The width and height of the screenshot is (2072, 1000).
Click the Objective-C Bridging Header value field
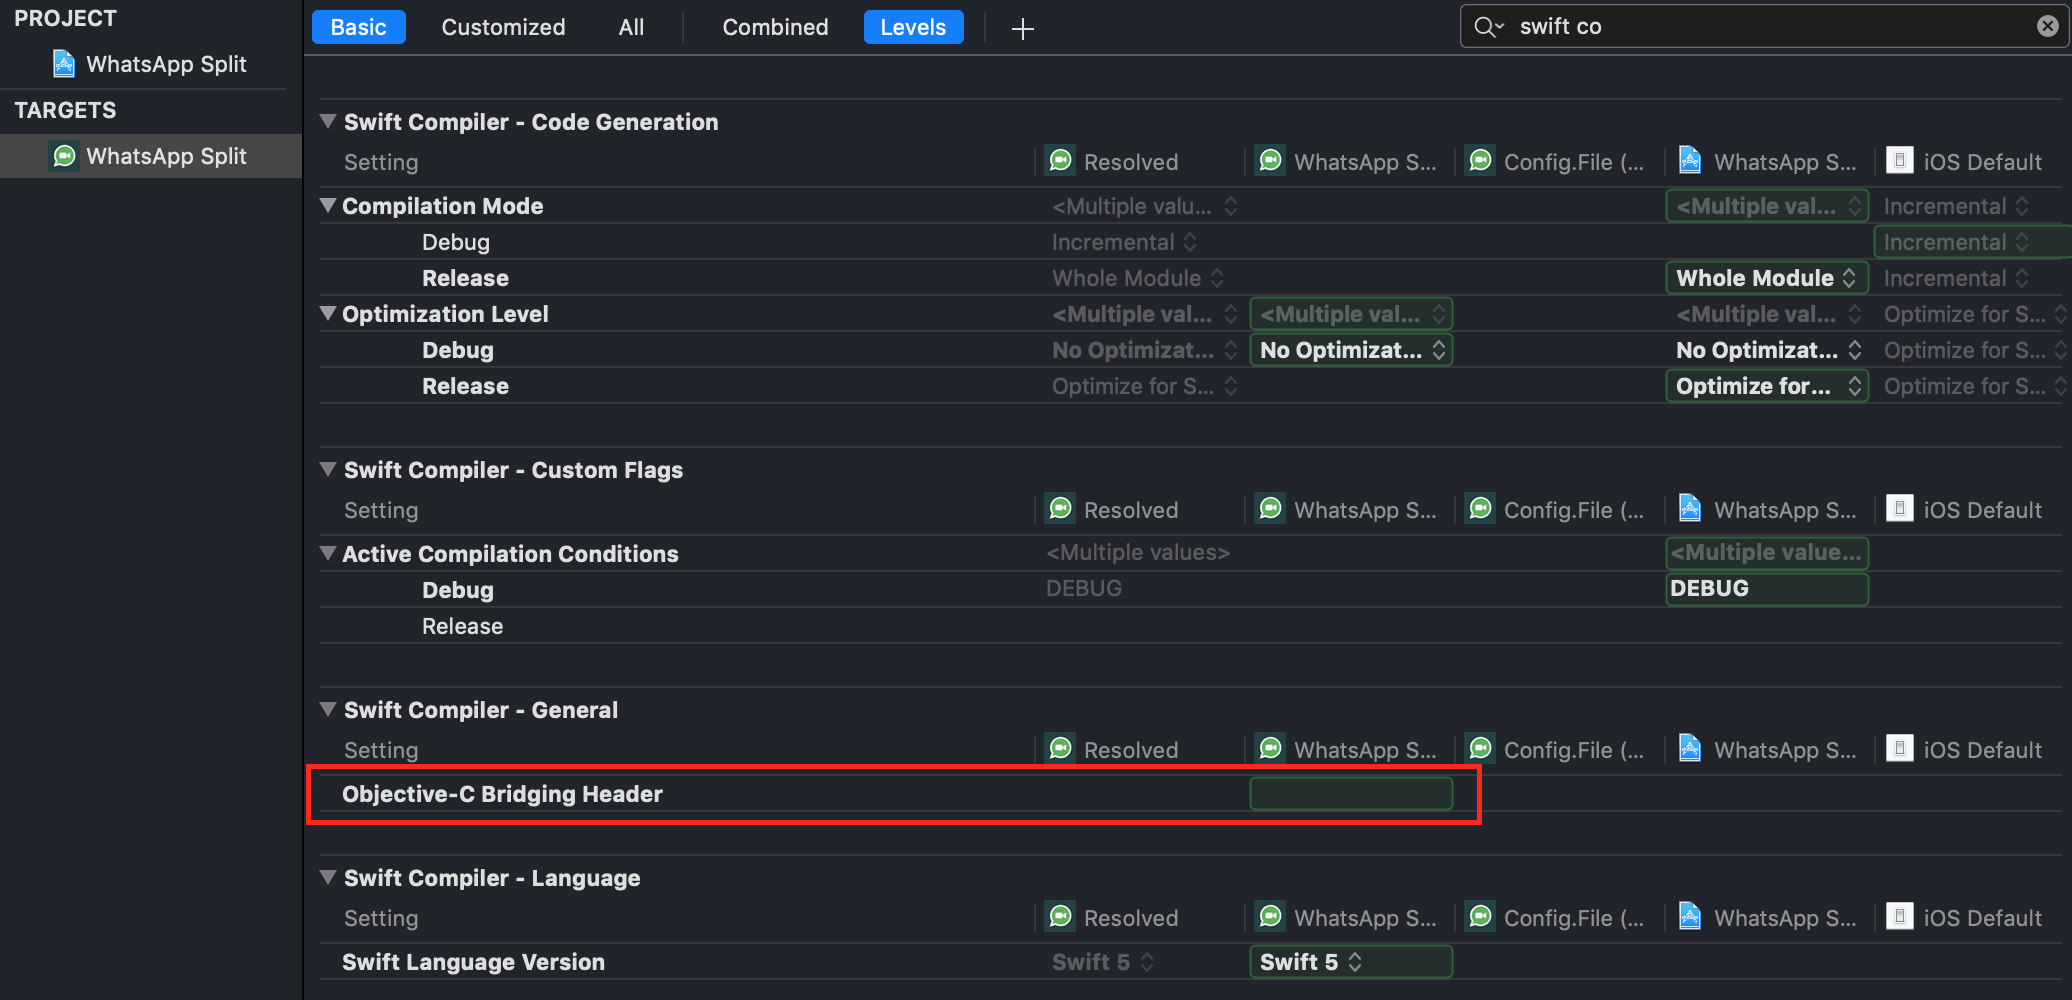click(1350, 794)
